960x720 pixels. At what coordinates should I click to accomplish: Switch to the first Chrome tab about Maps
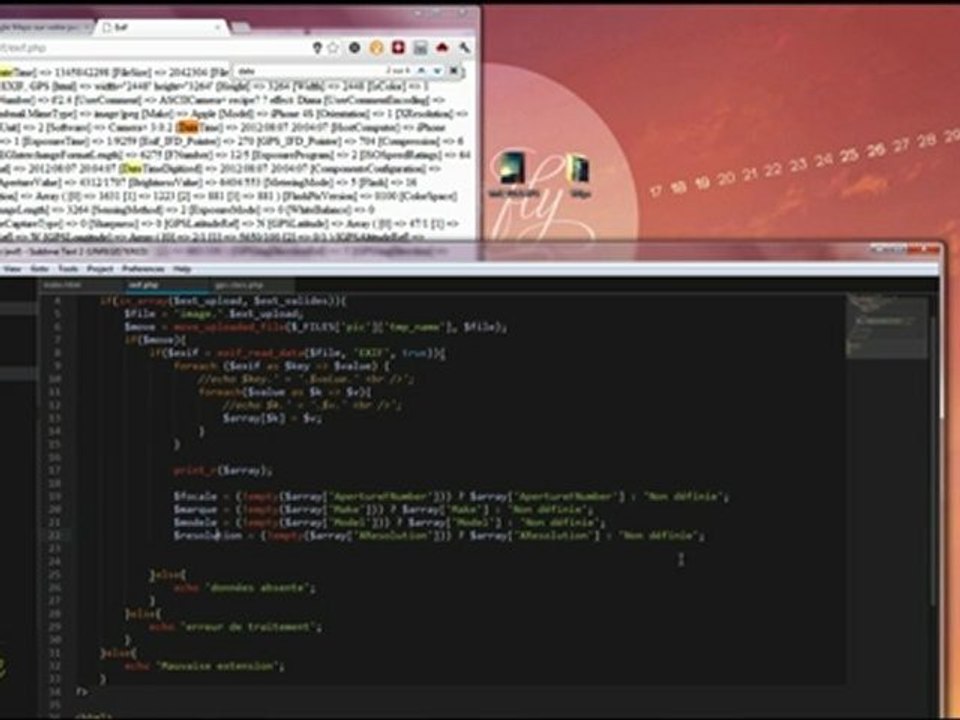tap(46, 28)
